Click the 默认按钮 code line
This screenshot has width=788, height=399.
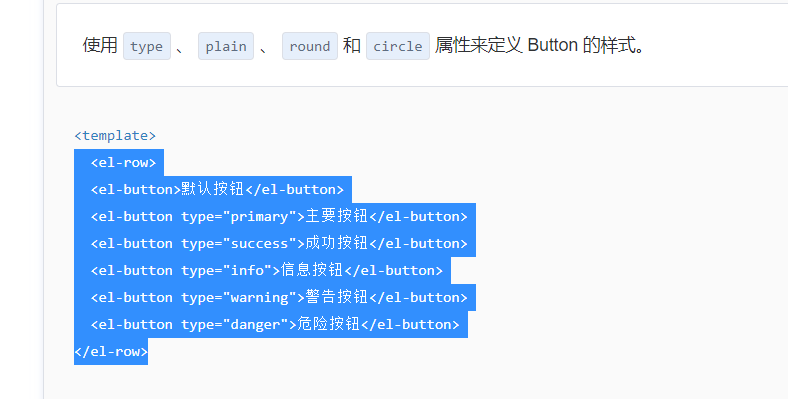click(x=217, y=189)
